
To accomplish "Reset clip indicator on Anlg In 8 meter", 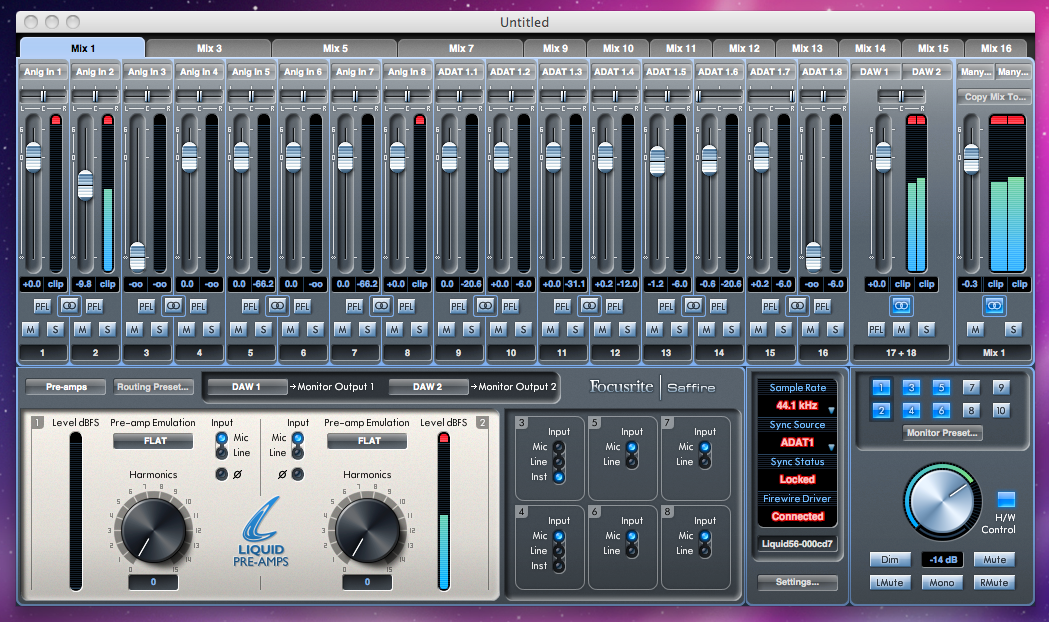I will click(x=420, y=120).
